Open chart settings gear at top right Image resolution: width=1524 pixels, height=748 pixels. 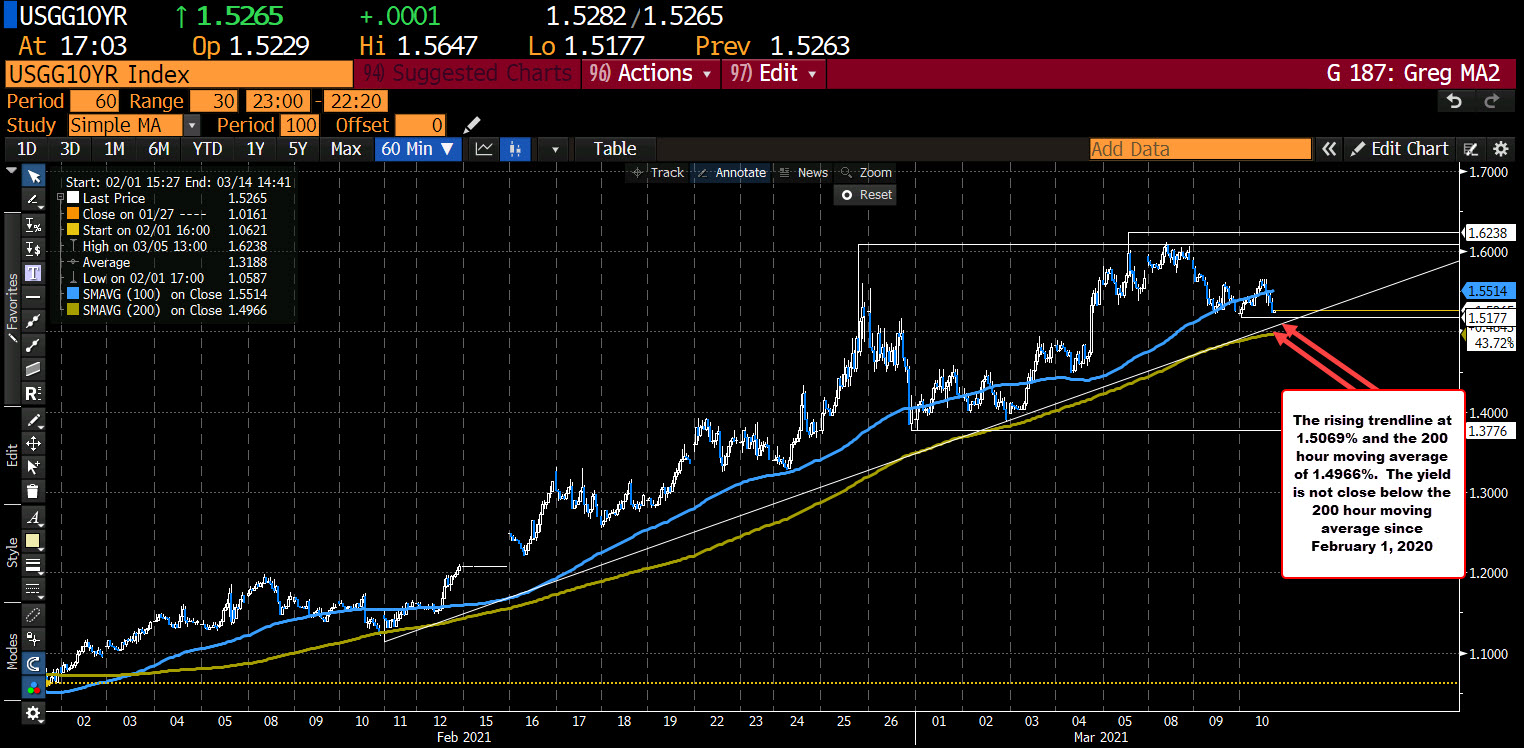[x=1500, y=149]
